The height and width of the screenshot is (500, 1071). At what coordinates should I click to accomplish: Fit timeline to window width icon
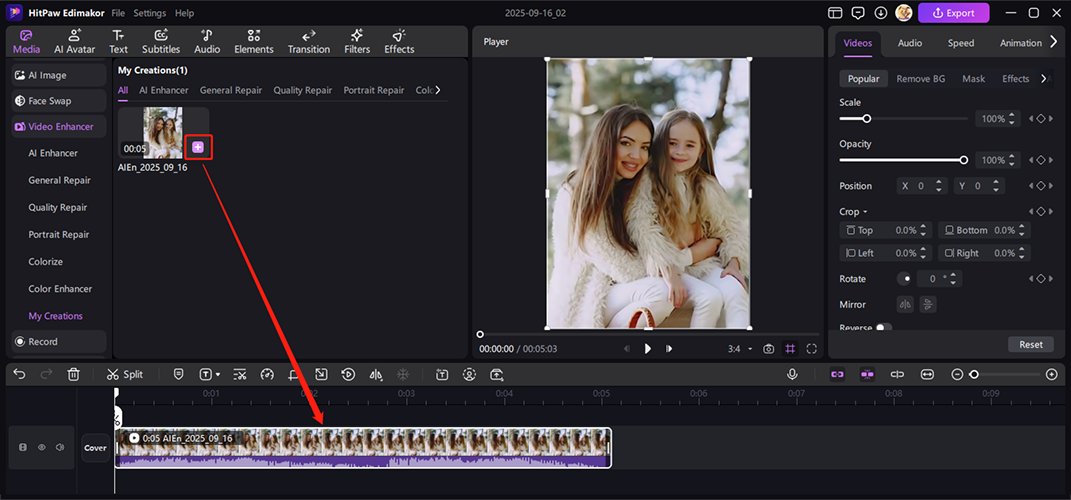927,374
